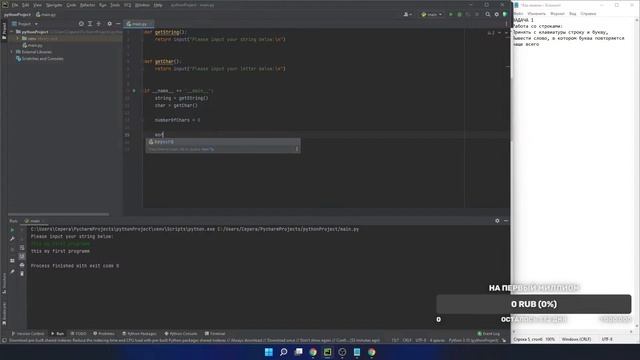Click the trash clear-all icon in the Run panel

(x=22, y=273)
